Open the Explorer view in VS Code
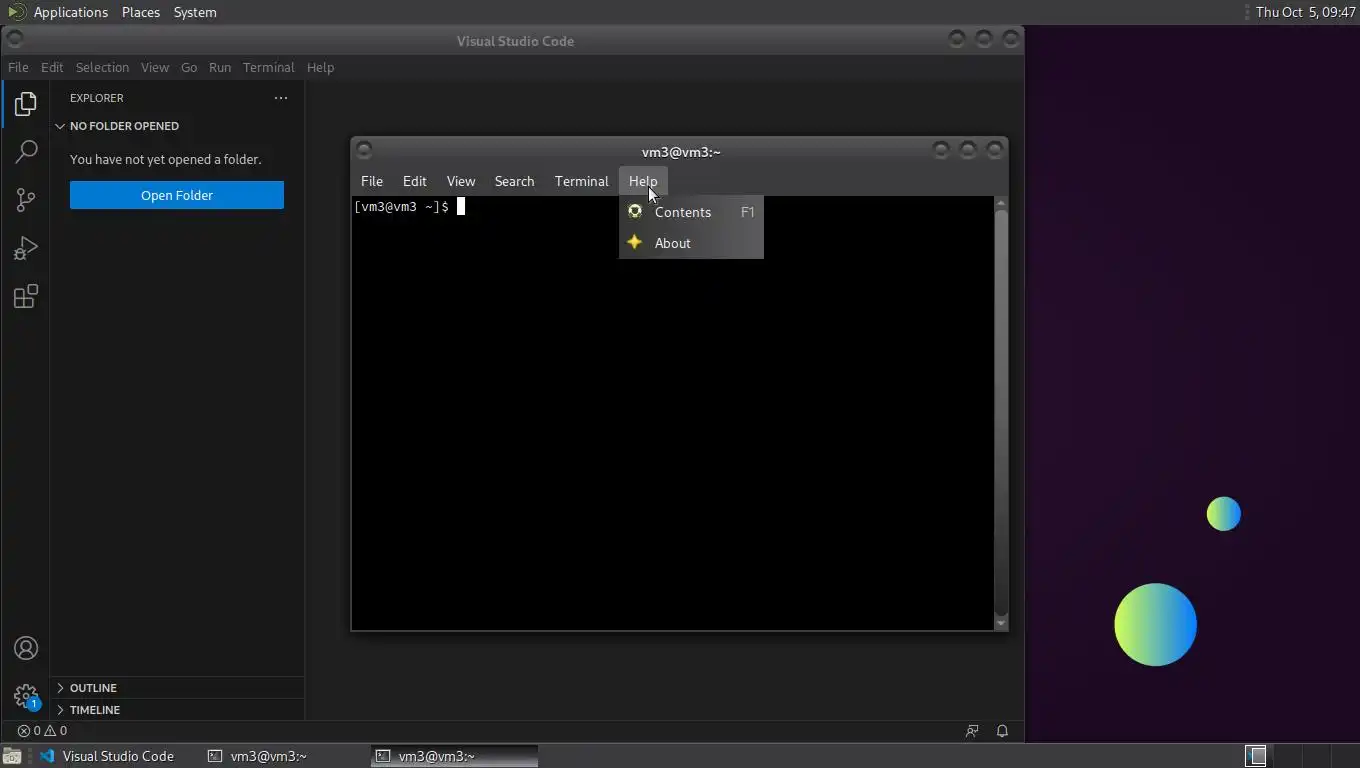This screenshot has height=768, width=1360. [x=26, y=104]
